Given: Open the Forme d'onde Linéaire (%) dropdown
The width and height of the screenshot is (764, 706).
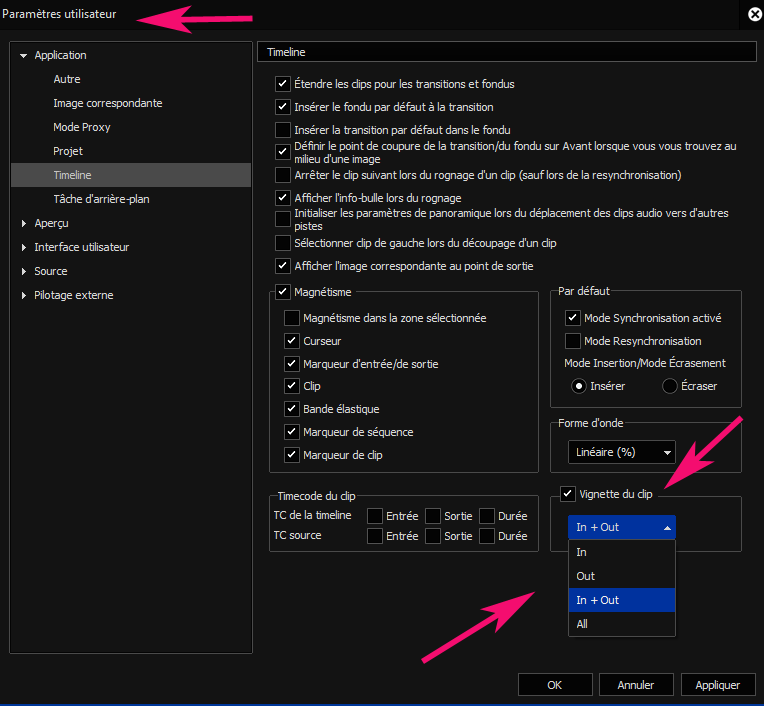Looking at the screenshot, I should (622, 452).
